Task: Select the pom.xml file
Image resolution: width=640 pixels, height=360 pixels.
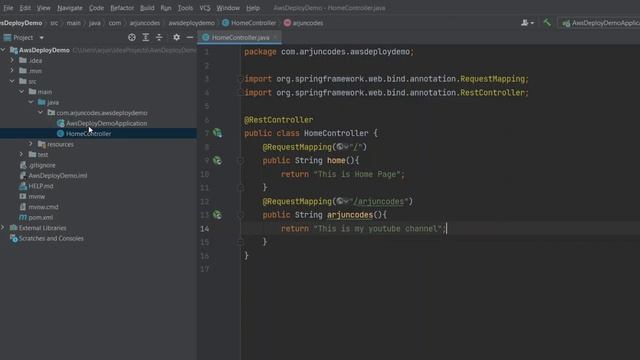Action: click(x=40, y=218)
